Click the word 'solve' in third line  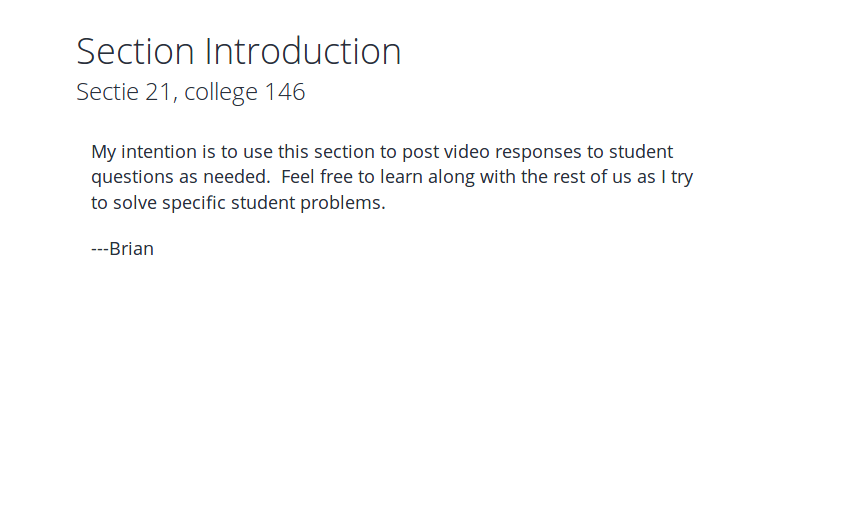[x=135, y=203]
